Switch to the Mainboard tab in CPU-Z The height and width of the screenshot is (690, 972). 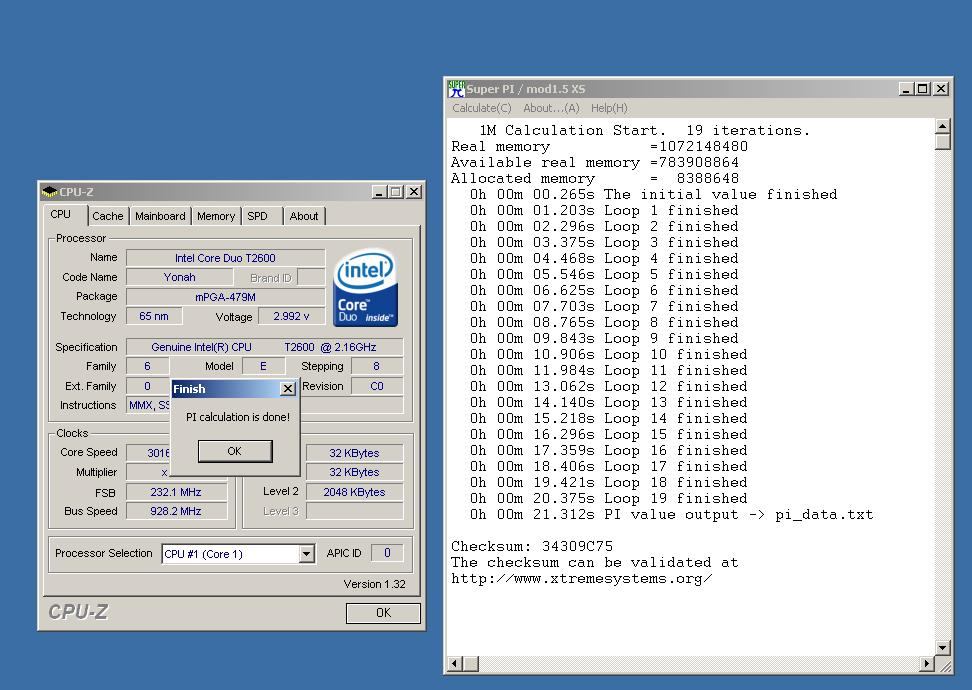point(160,216)
